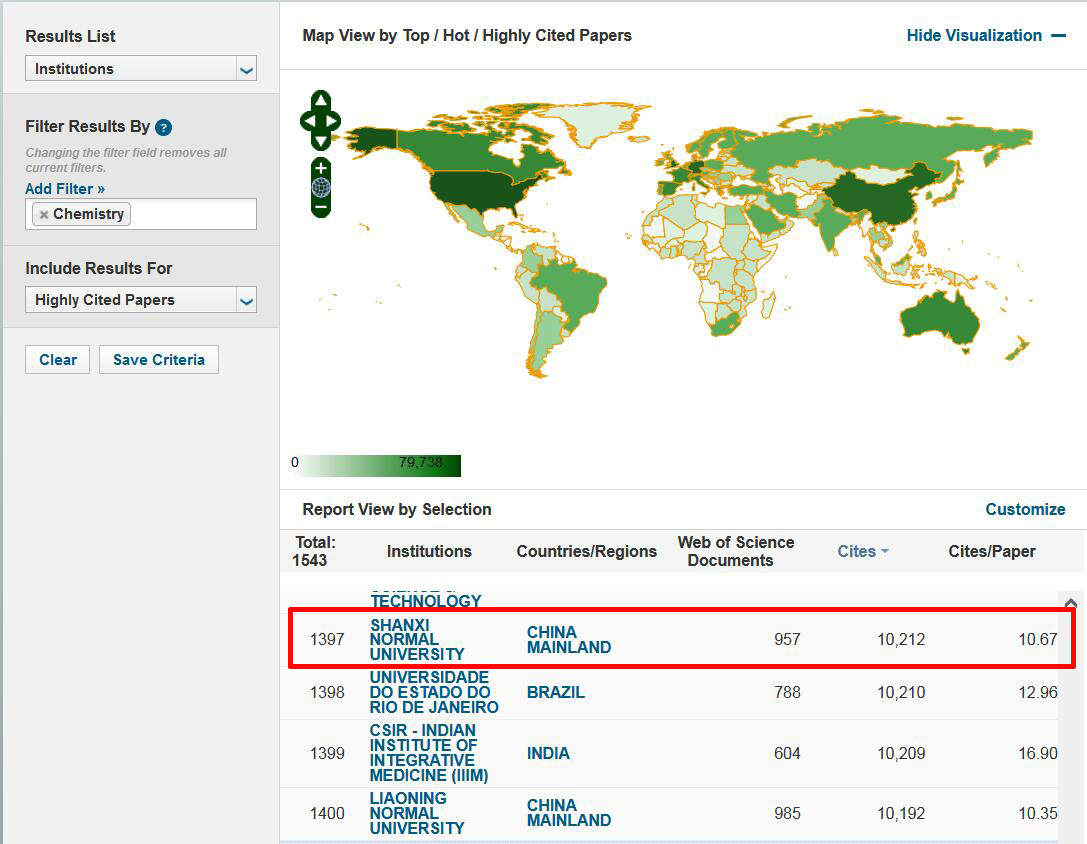The width and height of the screenshot is (1087, 844).
Task: Reset map view with globe icon
Action: [x=320, y=187]
